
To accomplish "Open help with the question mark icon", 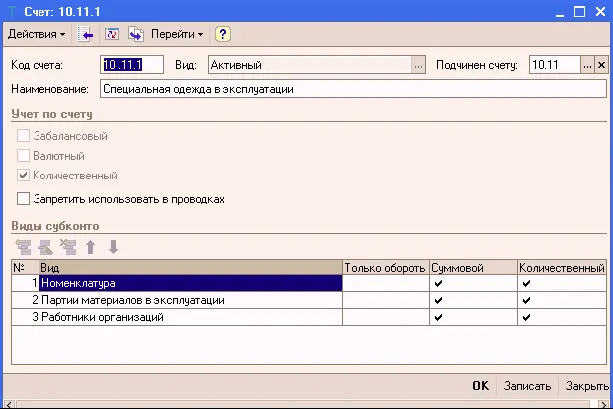I will click(x=223, y=34).
